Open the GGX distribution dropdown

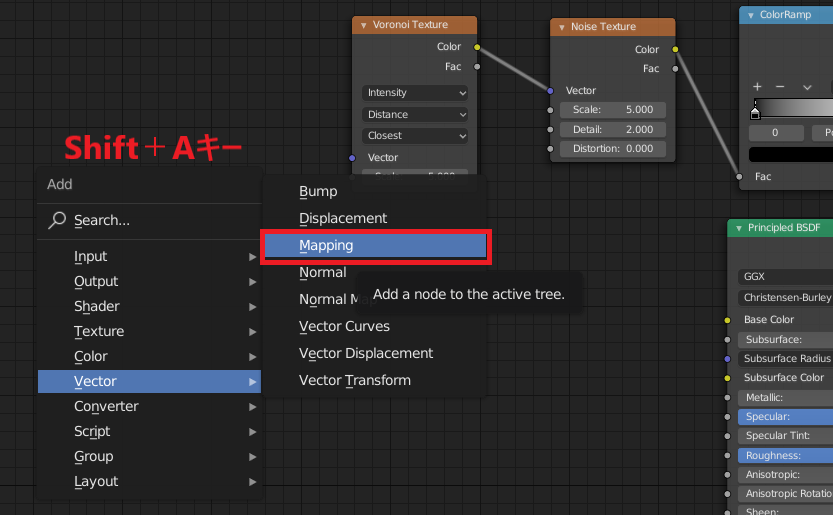[785, 276]
